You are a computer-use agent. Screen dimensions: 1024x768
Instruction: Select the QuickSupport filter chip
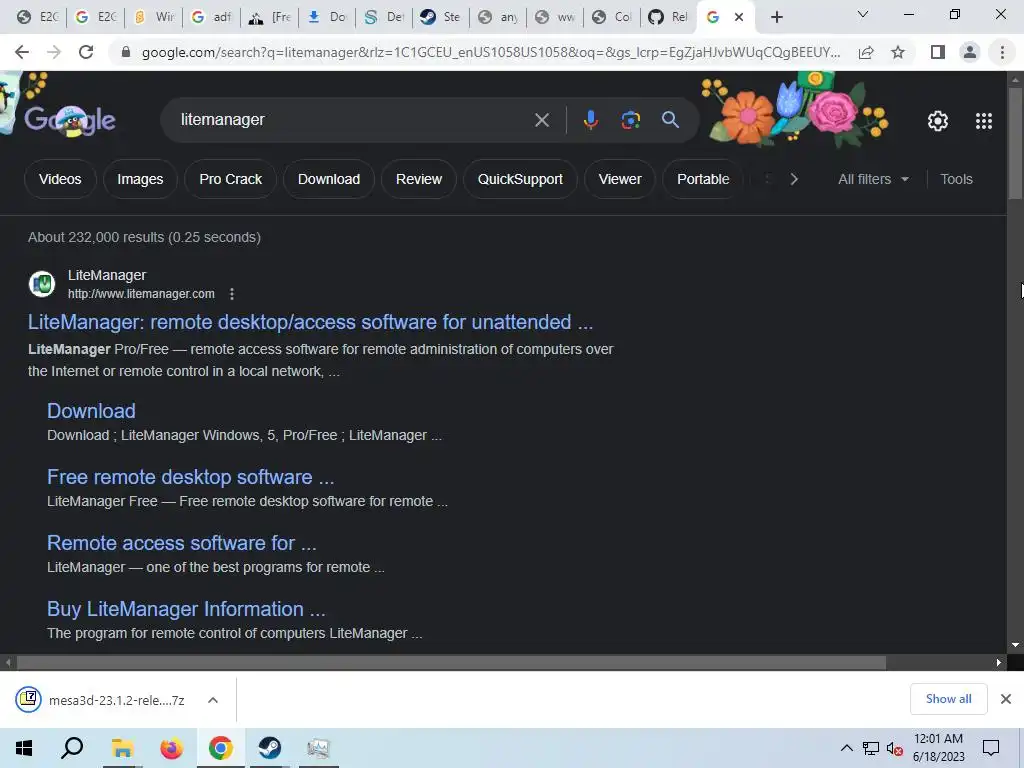pos(520,179)
